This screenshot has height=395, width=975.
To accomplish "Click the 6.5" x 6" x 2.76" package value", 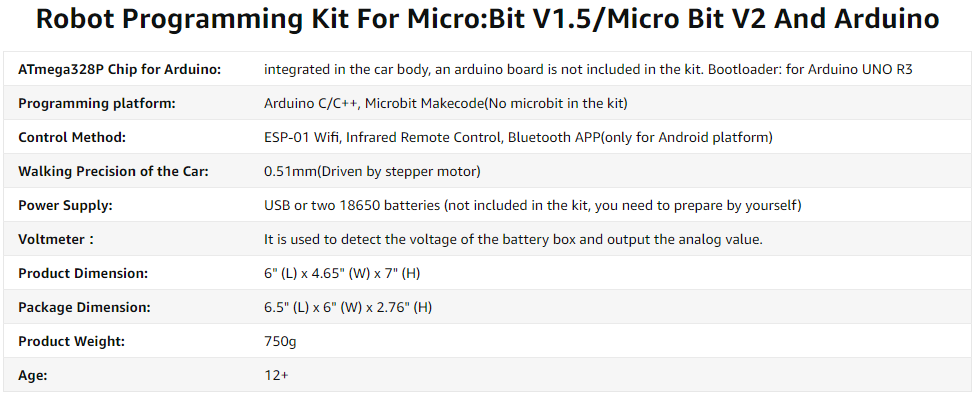I will coord(348,307).
